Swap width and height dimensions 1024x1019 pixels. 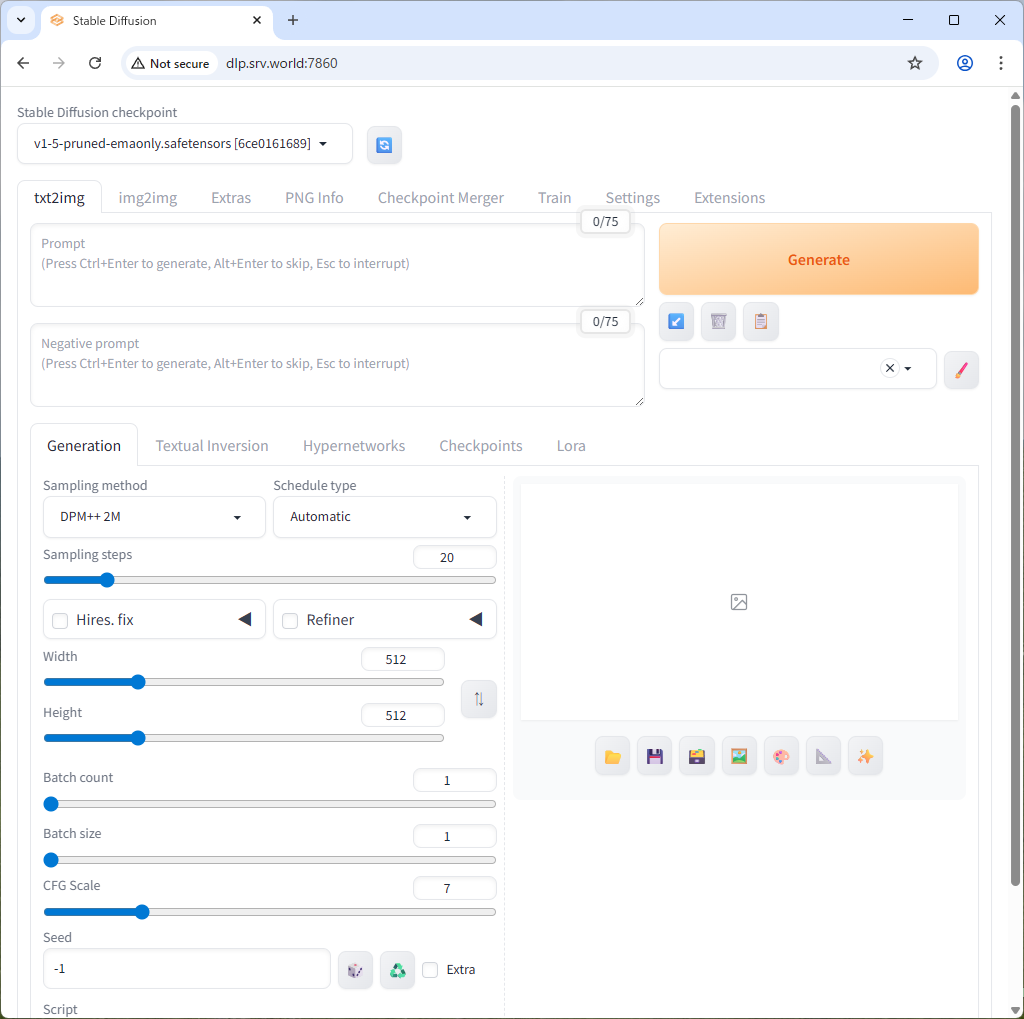tap(478, 699)
